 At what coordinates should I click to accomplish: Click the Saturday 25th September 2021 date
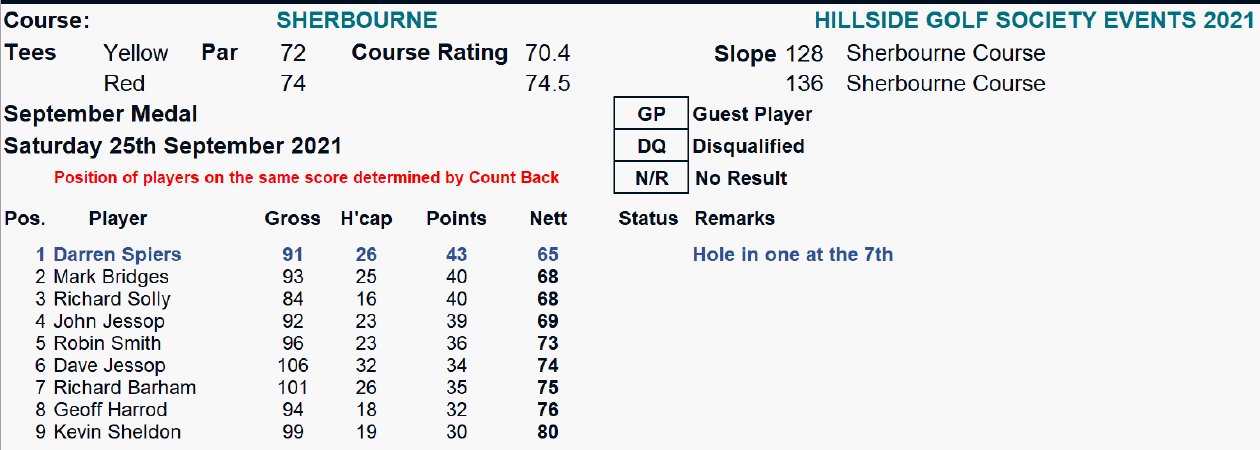click(x=173, y=146)
